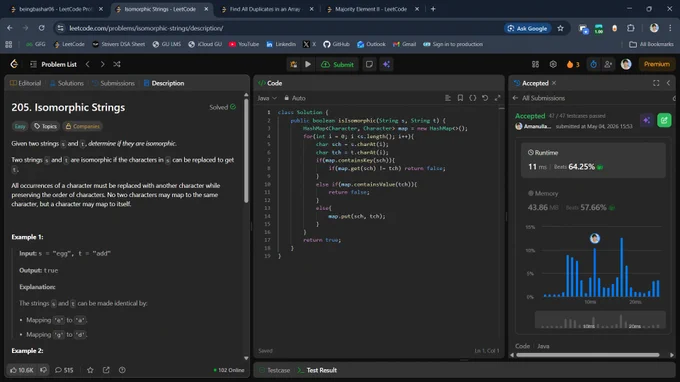The image size is (680, 382).
Task: Bookmark the code with the bookmark icon
Action: pos(460,98)
